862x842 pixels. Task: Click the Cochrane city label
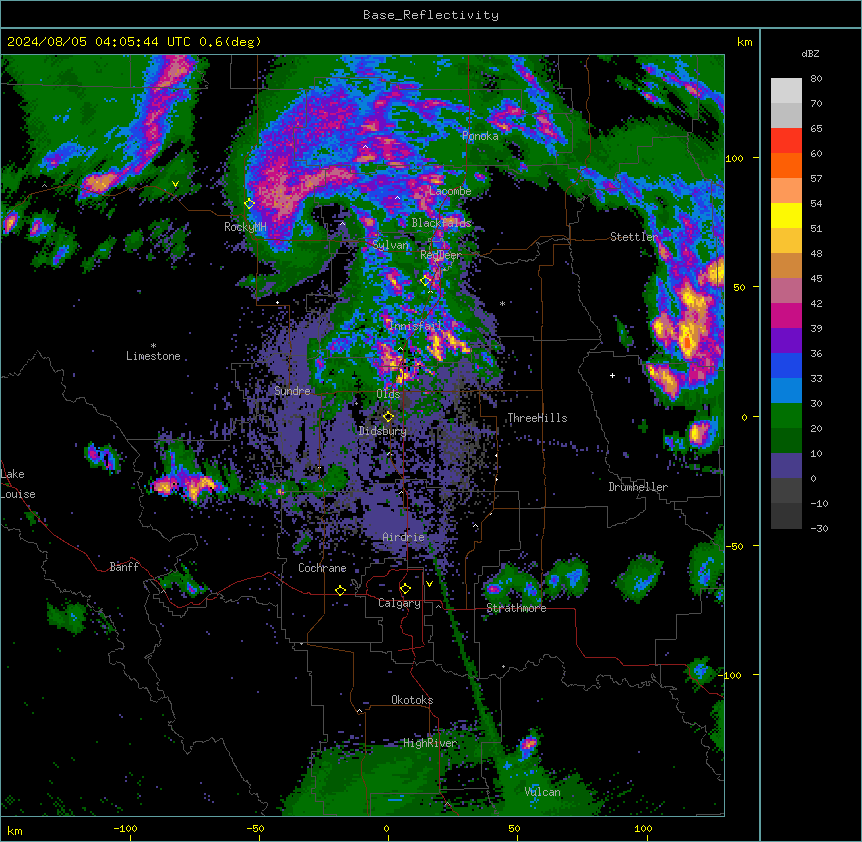(322, 568)
